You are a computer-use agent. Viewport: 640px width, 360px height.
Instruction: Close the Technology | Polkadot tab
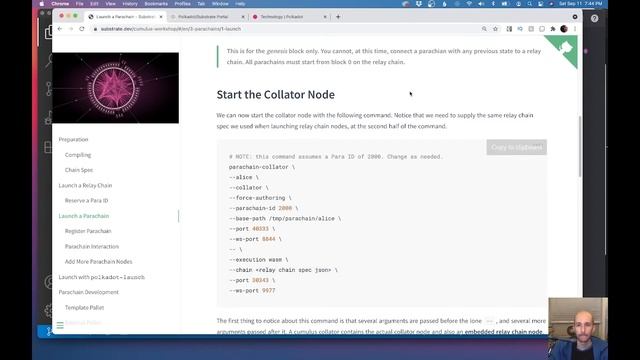pyautogui.click(x=325, y=17)
